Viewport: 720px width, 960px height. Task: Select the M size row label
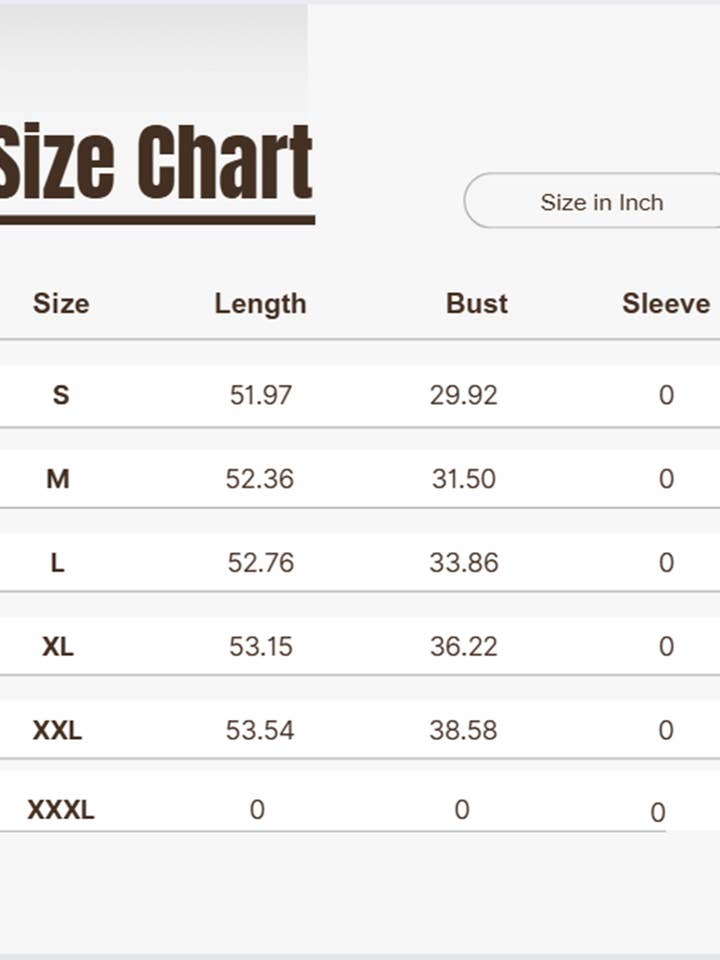point(58,479)
